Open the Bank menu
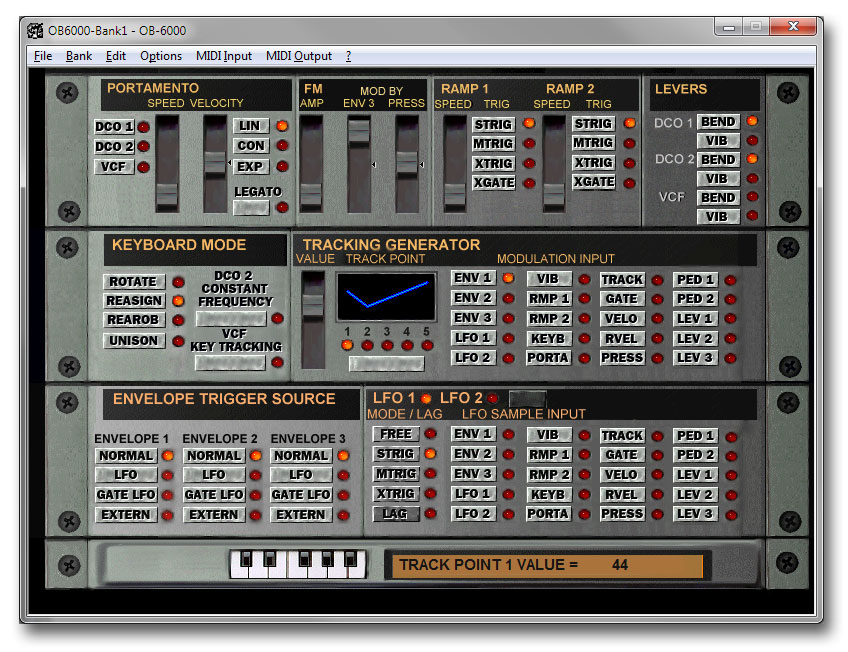848x652 pixels. (x=79, y=56)
